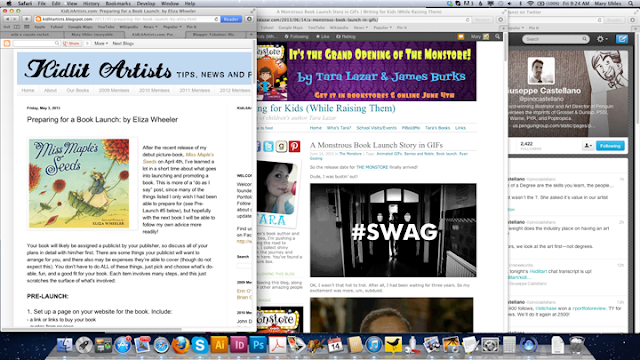The width and height of the screenshot is (640, 360).
Task: Launch Firefox from the Dock
Action: [180, 345]
